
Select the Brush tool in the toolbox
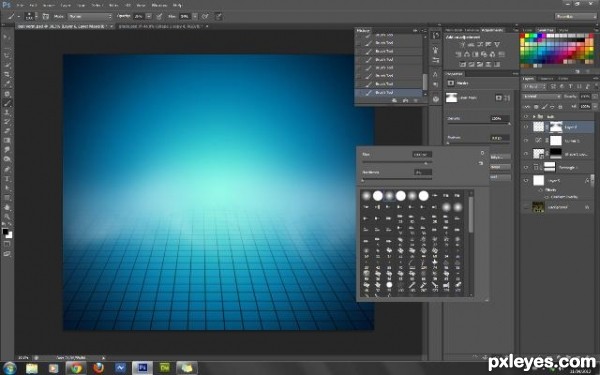coord(7,103)
